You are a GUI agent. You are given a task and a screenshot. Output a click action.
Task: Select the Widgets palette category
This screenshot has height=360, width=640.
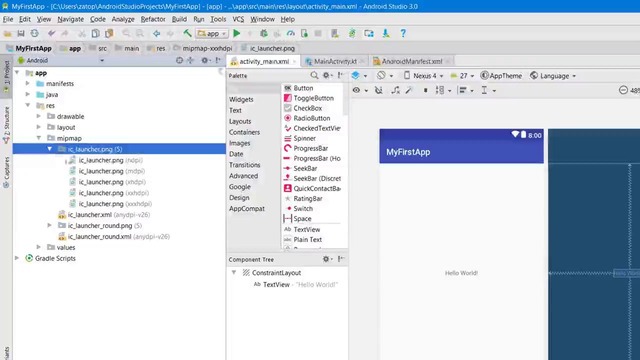click(241, 100)
